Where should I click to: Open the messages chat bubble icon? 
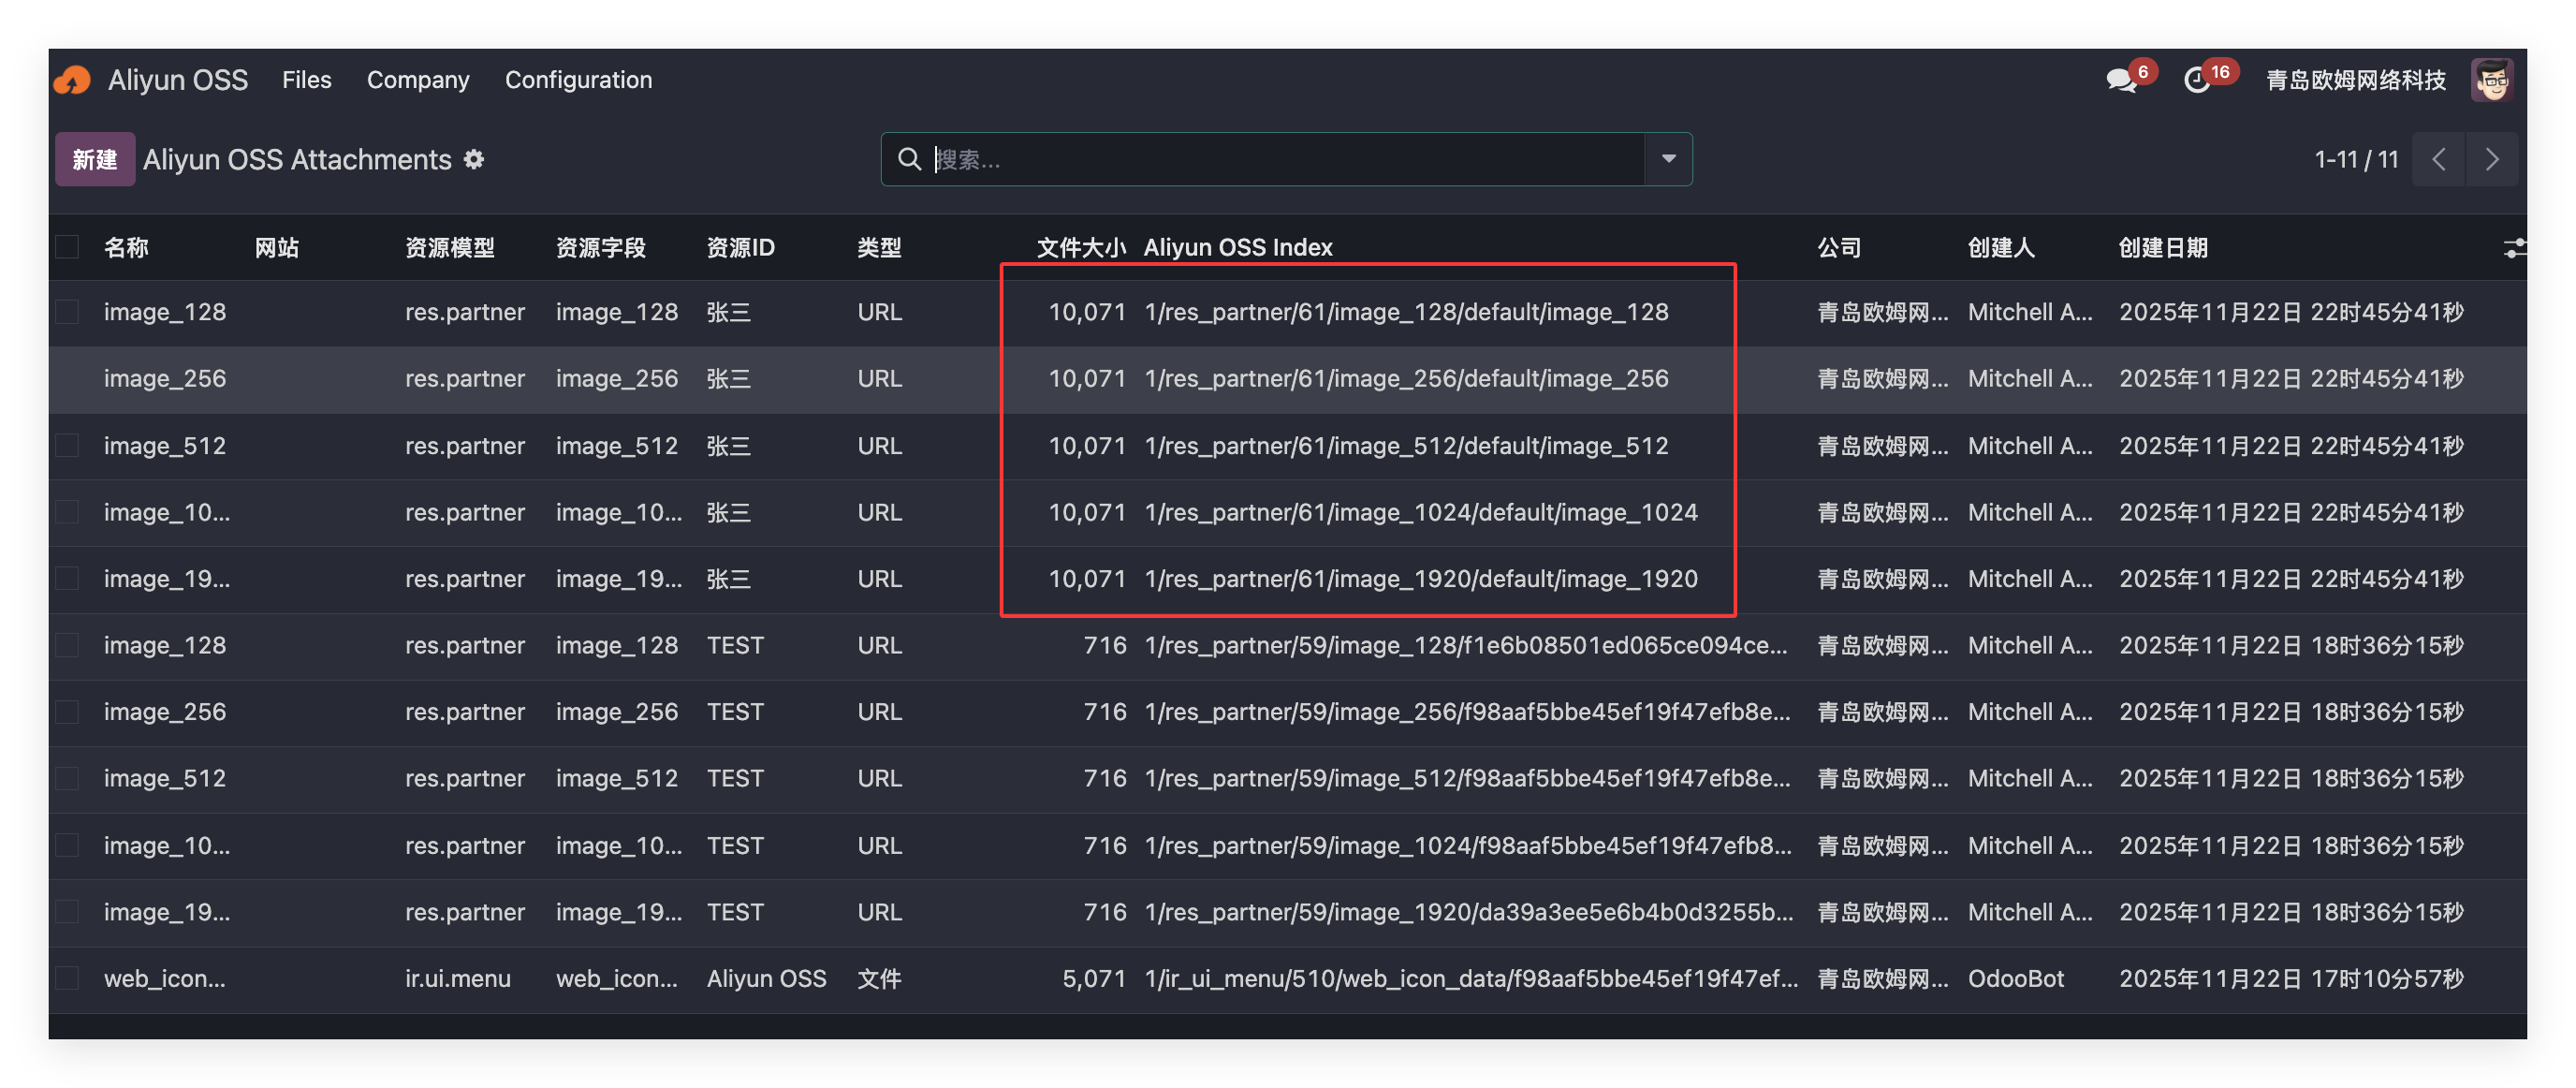click(x=2120, y=80)
